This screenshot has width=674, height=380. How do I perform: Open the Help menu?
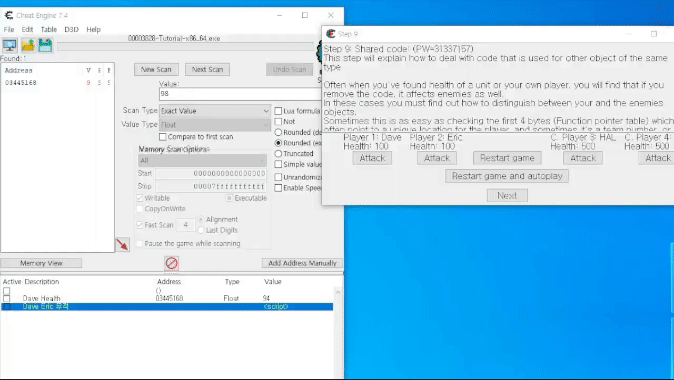(93, 30)
